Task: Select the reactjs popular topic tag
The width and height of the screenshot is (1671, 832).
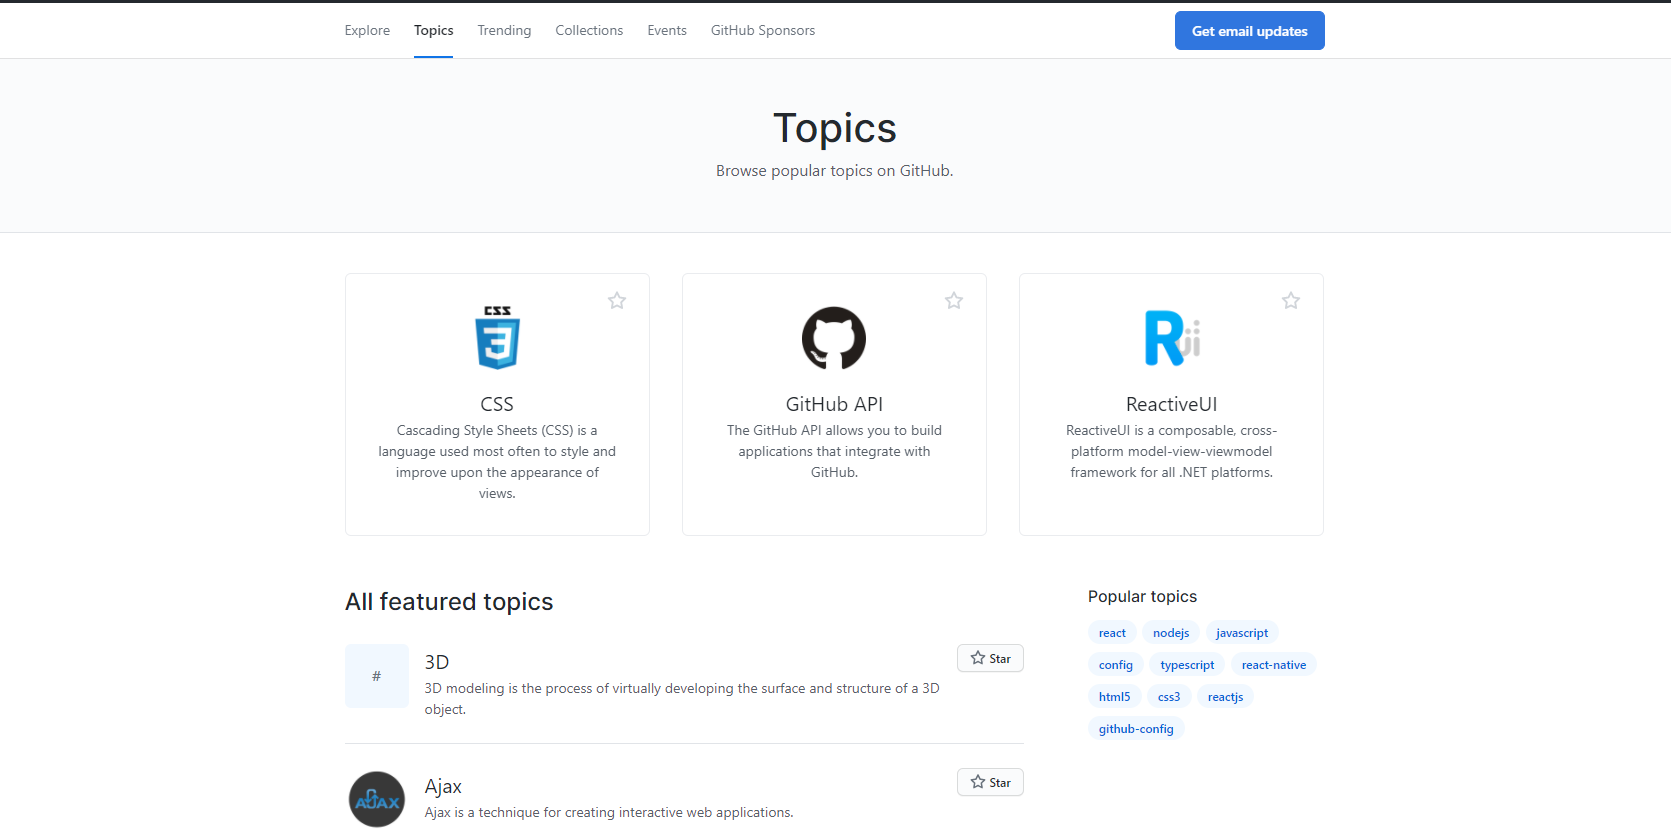Action: tap(1225, 697)
